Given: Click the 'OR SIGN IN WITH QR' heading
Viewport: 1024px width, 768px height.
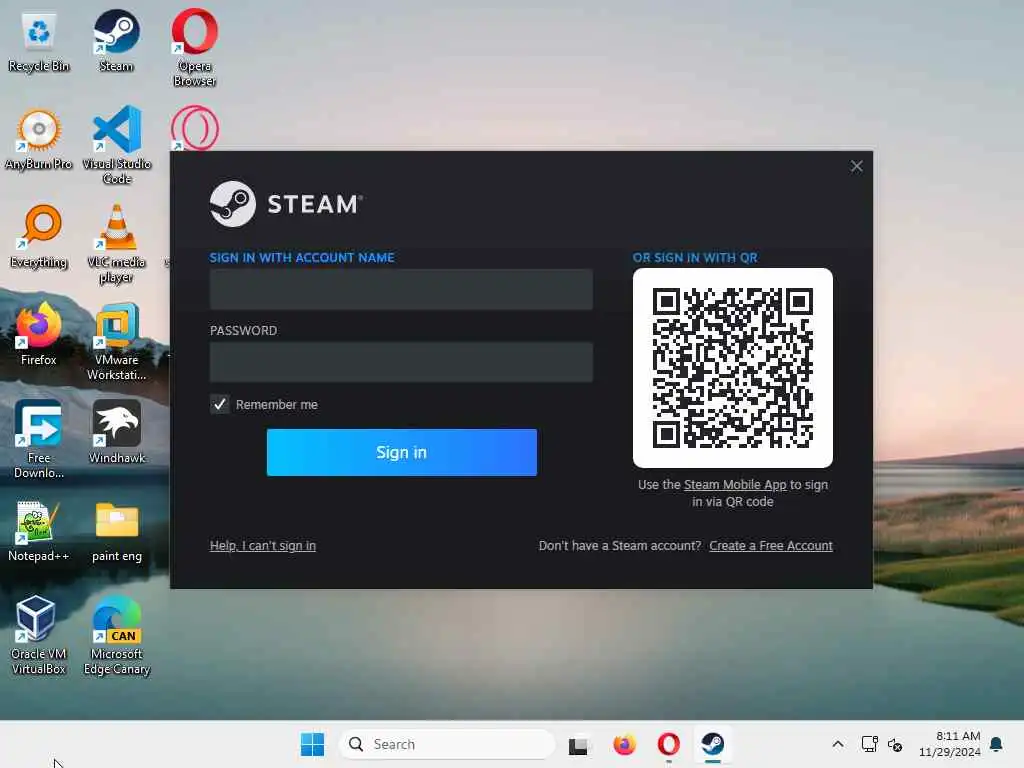Looking at the screenshot, I should tap(695, 257).
